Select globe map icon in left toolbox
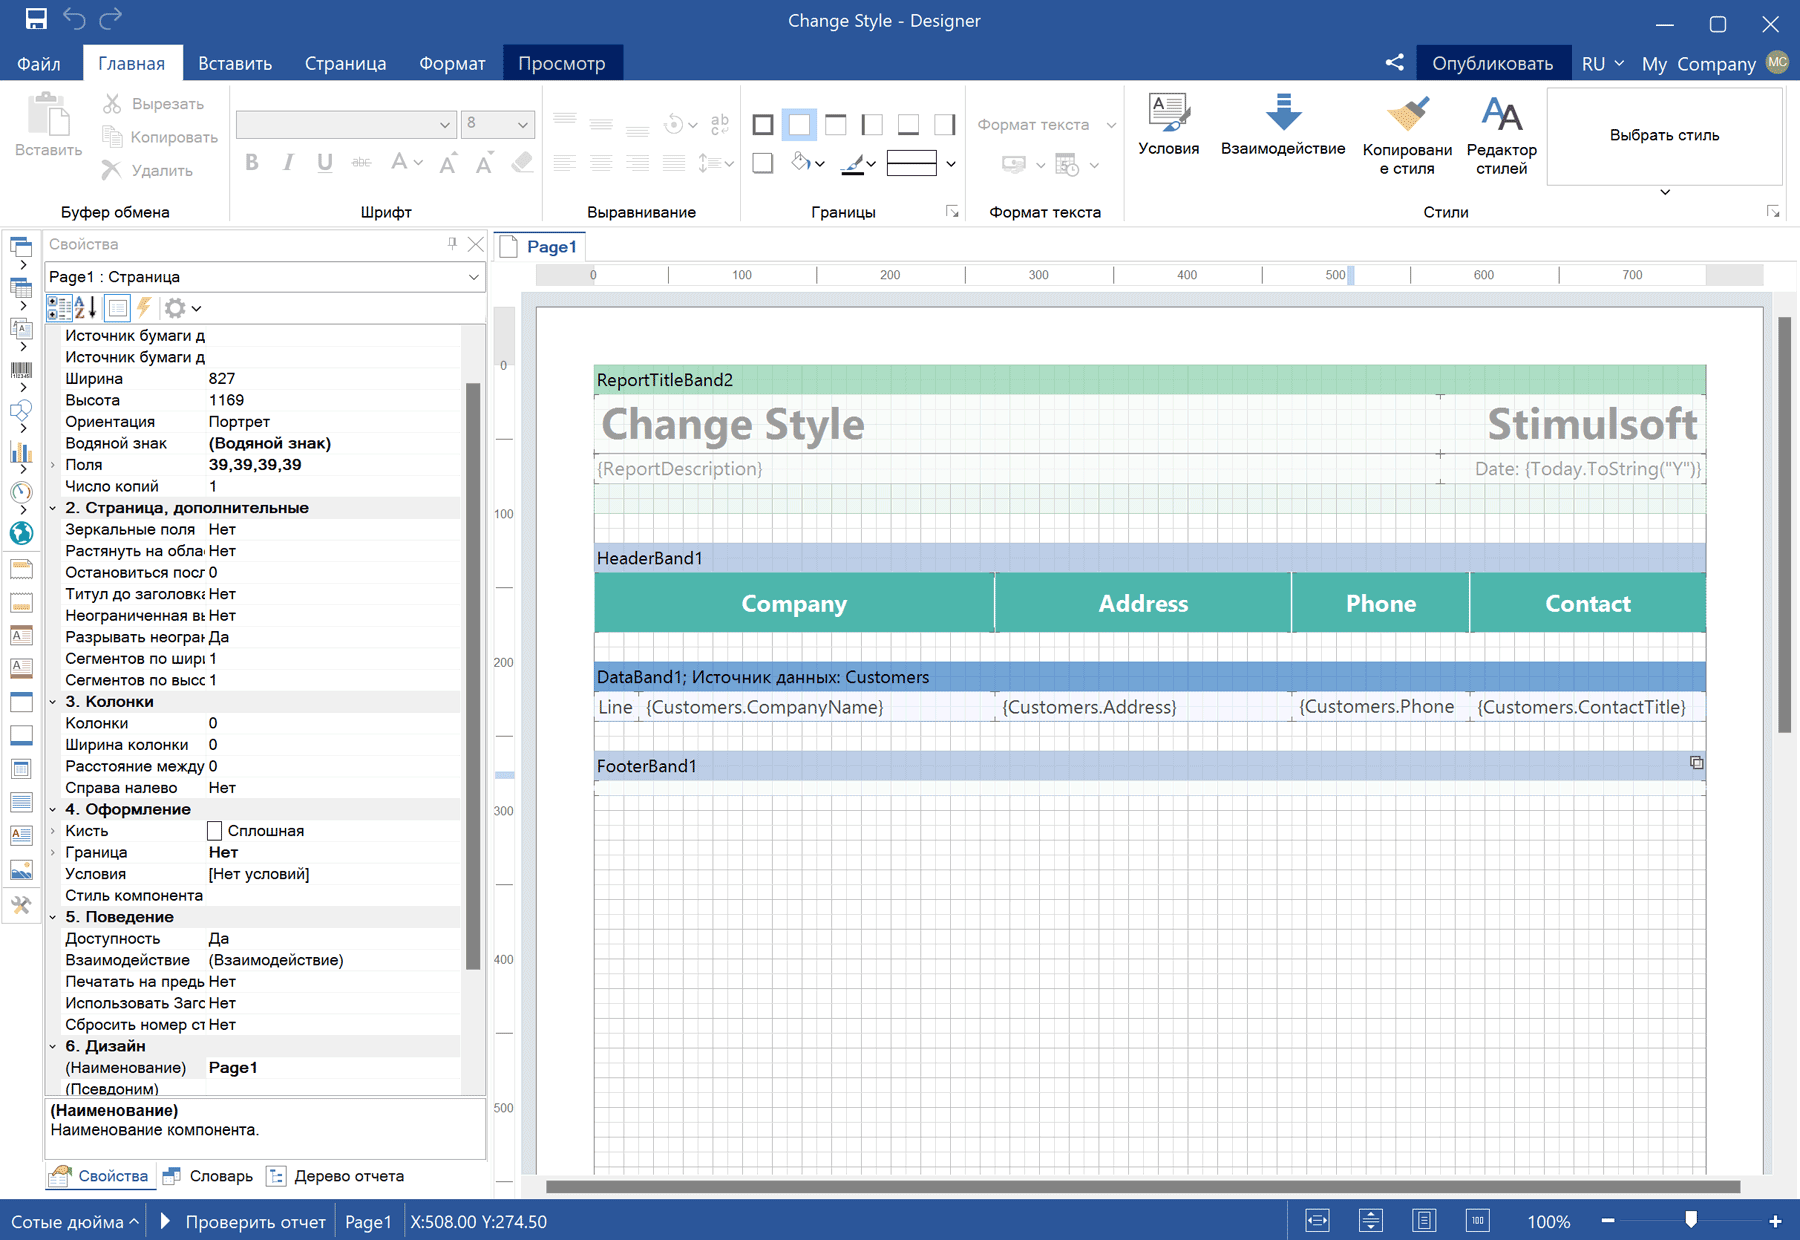Screen dimensions: 1800x1240 [21, 533]
